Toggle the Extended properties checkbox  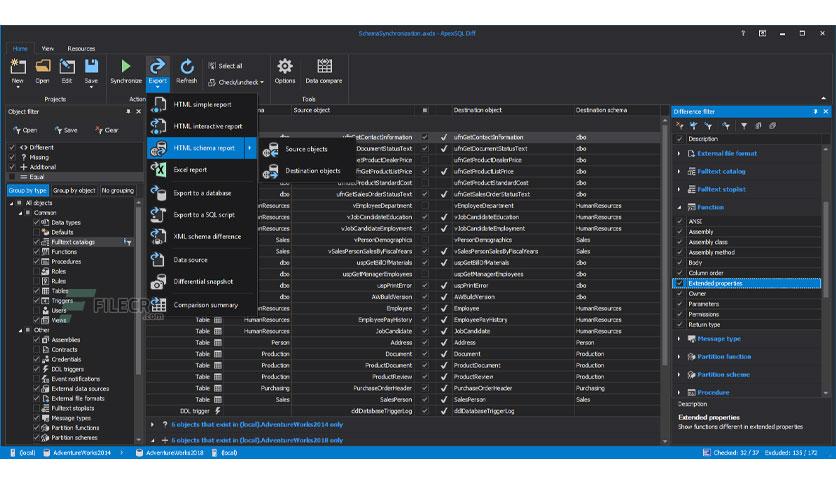[x=679, y=283]
